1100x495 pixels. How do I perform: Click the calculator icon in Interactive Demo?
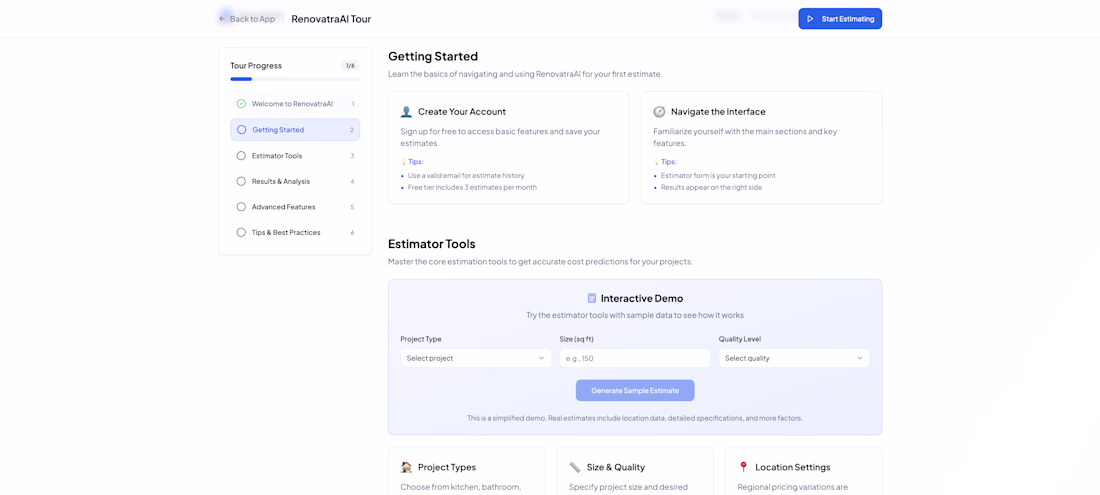click(592, 298)
